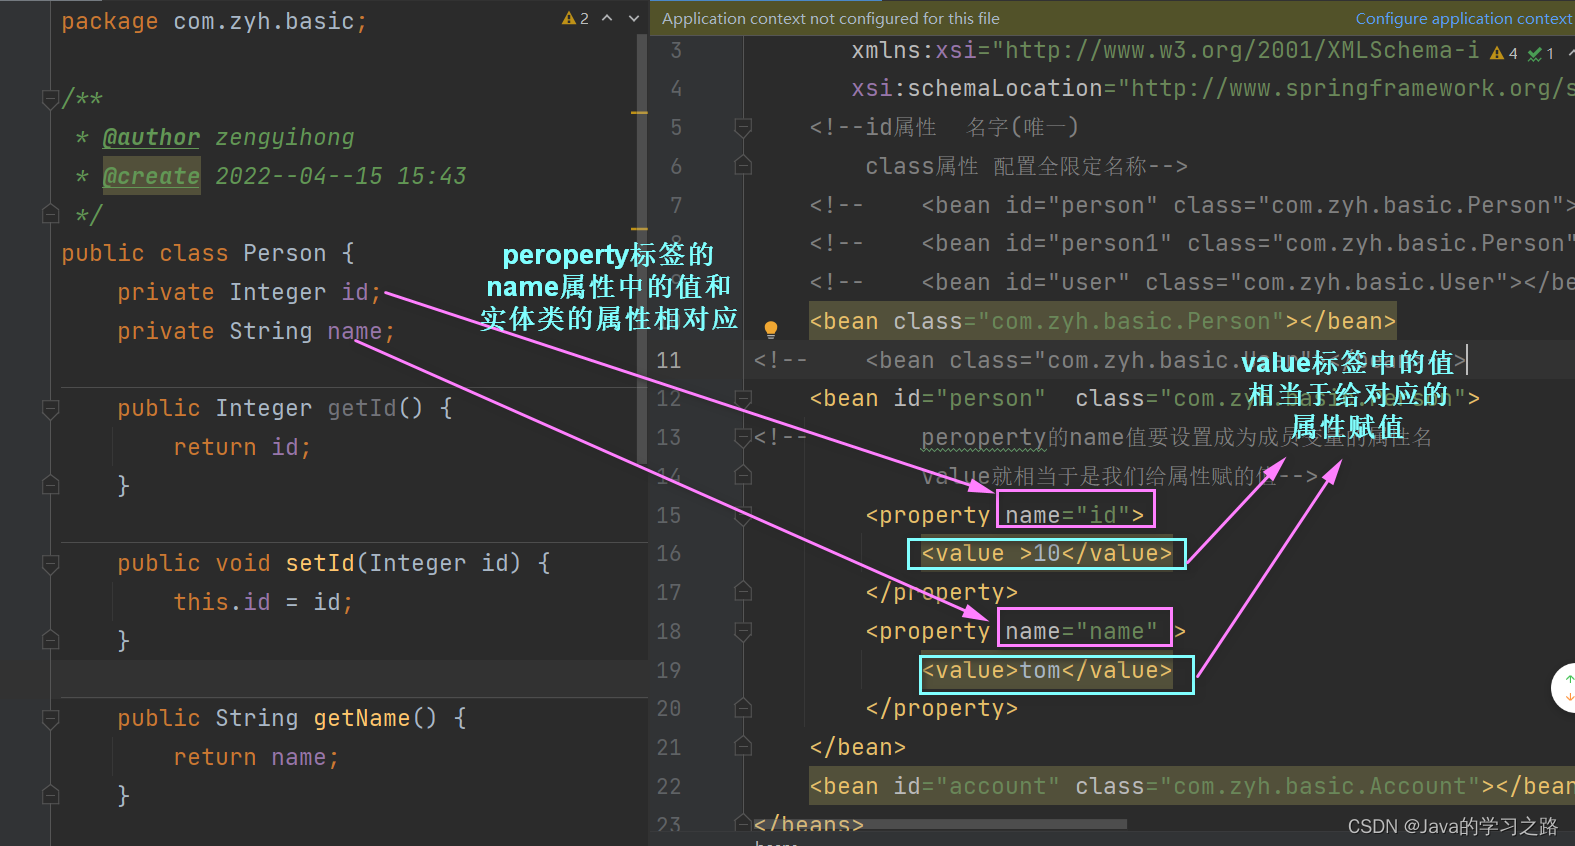1575x846 pixels.
Task: Collapse fold marker at line 20 </property>
Action: (742, 708)
